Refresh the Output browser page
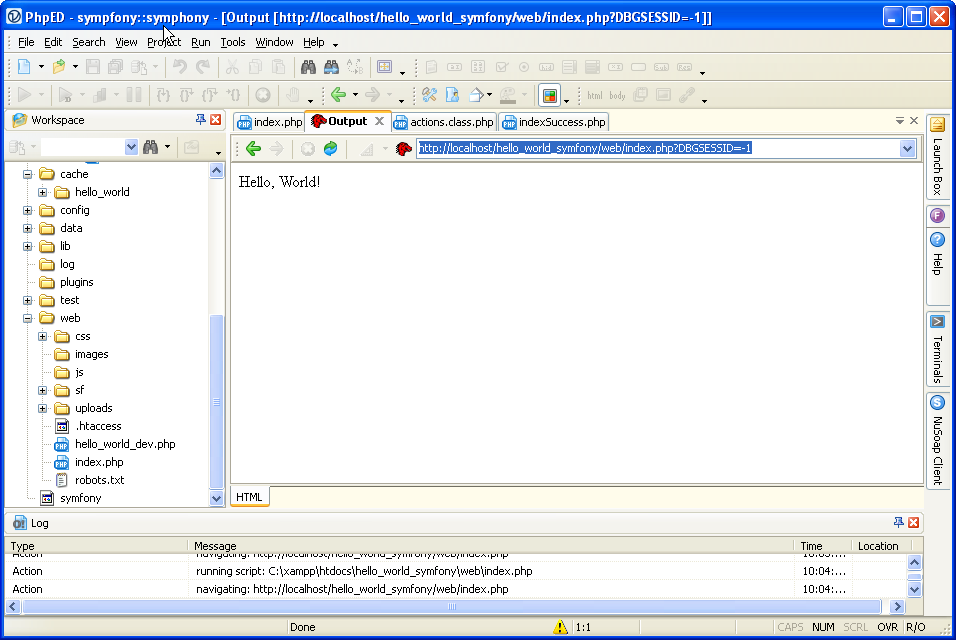 point(330,149)
